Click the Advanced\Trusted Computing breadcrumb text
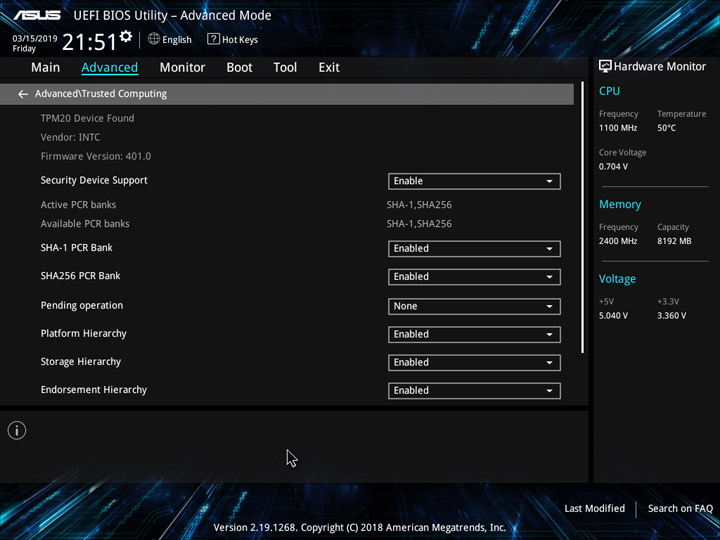 point(101,94)
